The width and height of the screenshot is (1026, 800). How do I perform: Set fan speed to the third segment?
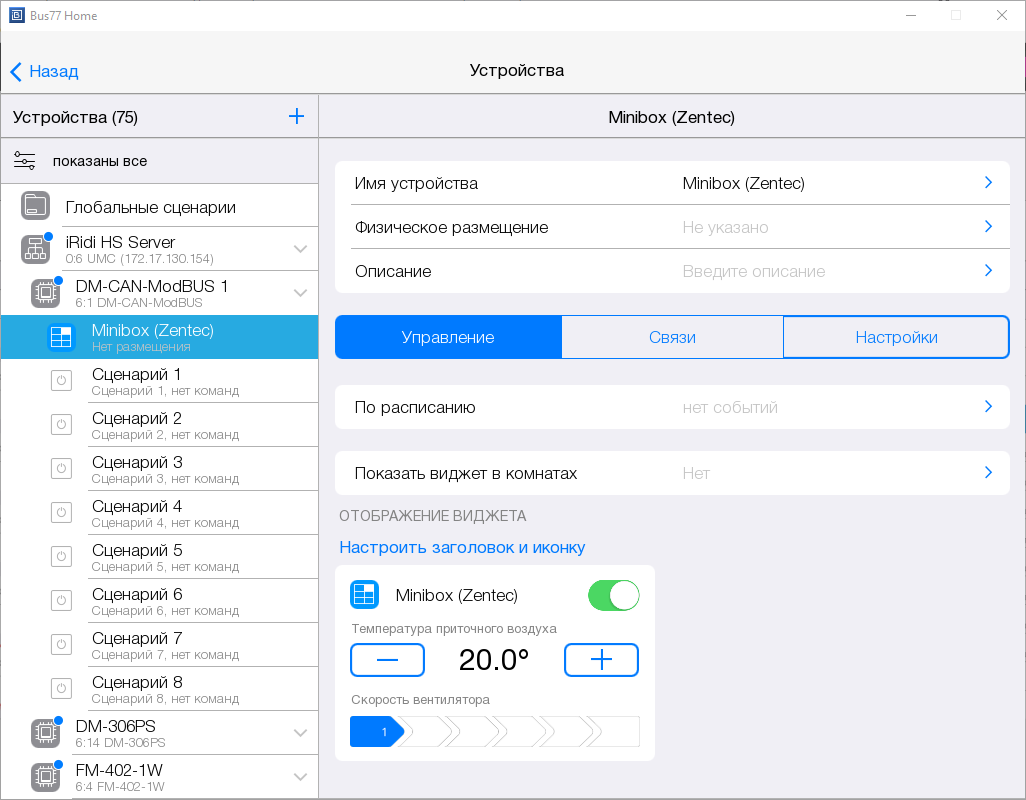coord(472,732)
